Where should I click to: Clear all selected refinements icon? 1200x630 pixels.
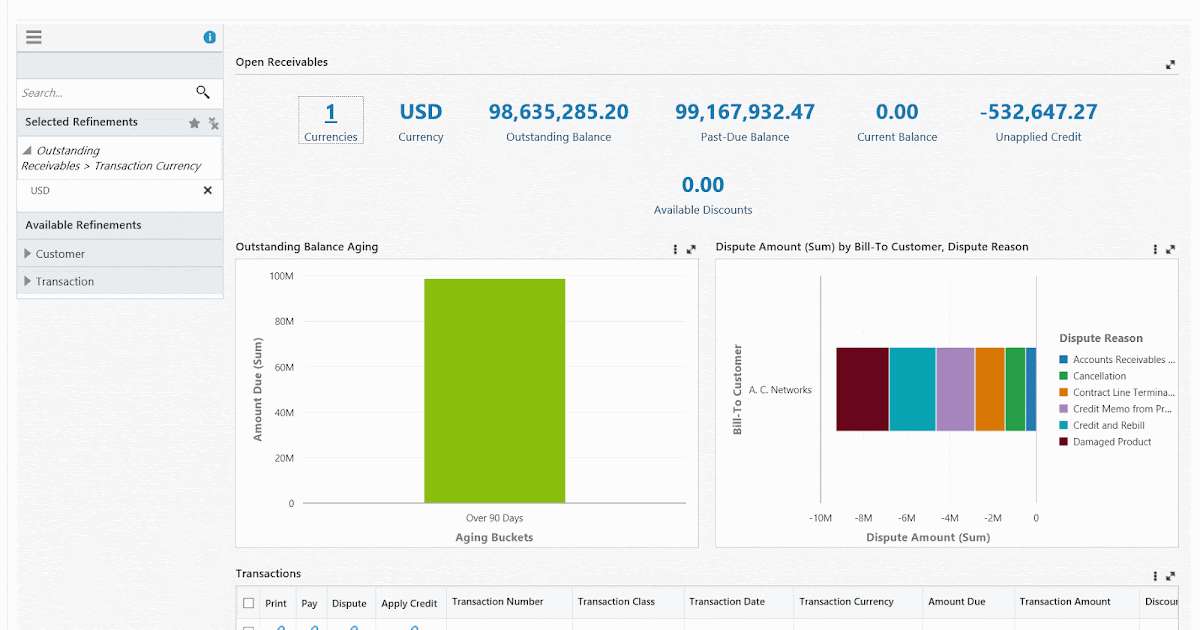(x=212, y=122)
